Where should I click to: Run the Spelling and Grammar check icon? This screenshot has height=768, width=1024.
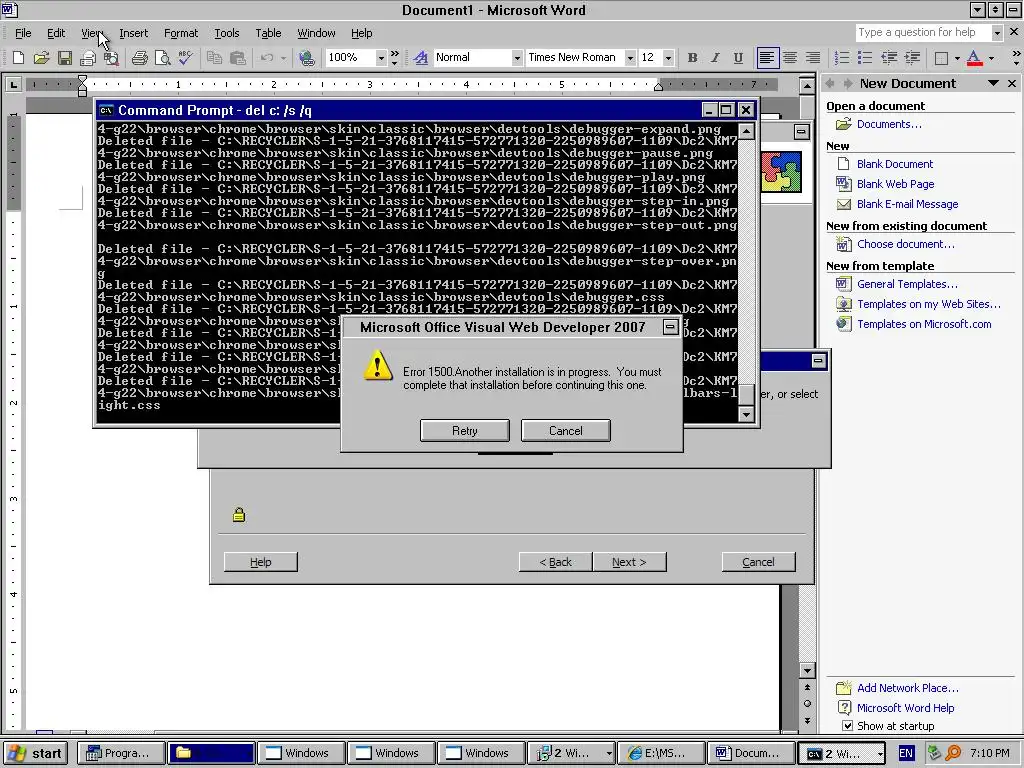185,57
